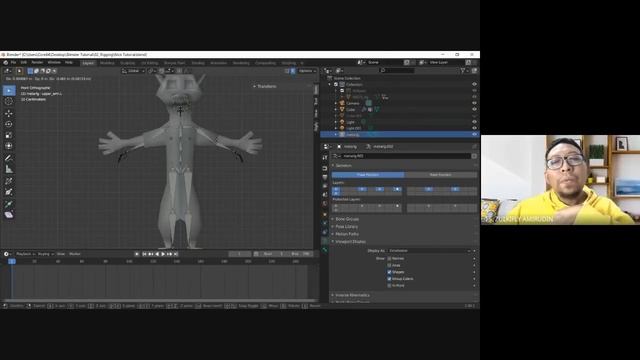The height and width of the screenshot is (360, 640).
Task: Open the viewport Options popover
Action: (x=307, y=71)
